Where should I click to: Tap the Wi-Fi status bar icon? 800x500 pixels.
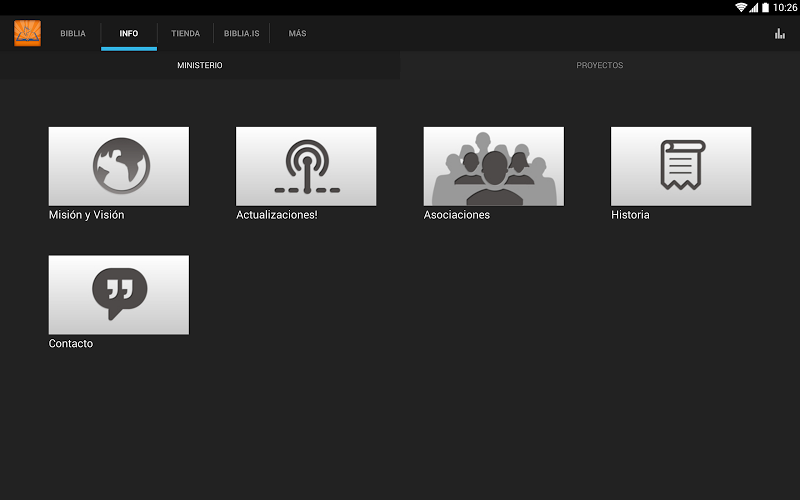pyautogui.click(x=741, y=7)
